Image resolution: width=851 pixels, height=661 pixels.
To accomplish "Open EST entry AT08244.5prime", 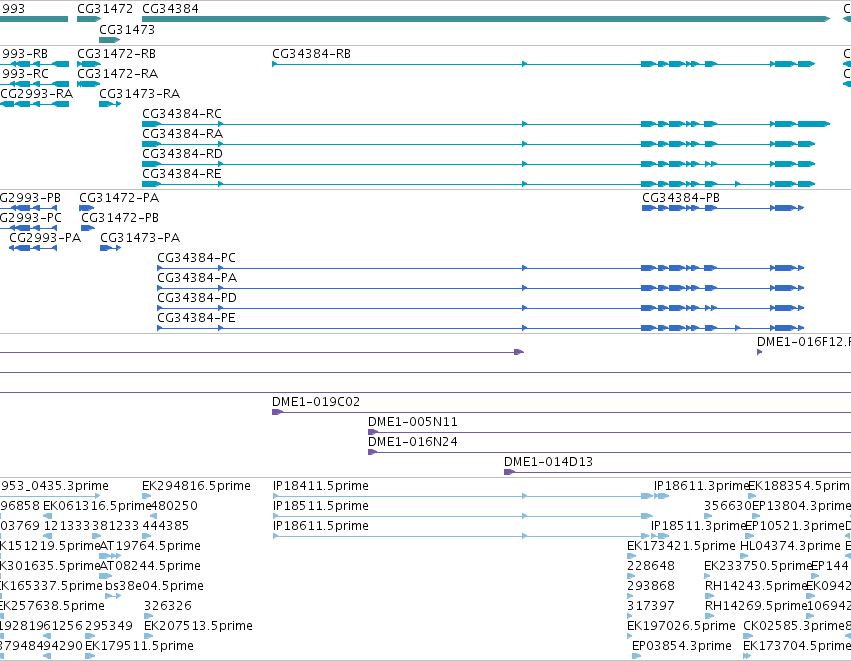I will click(150, 567).
